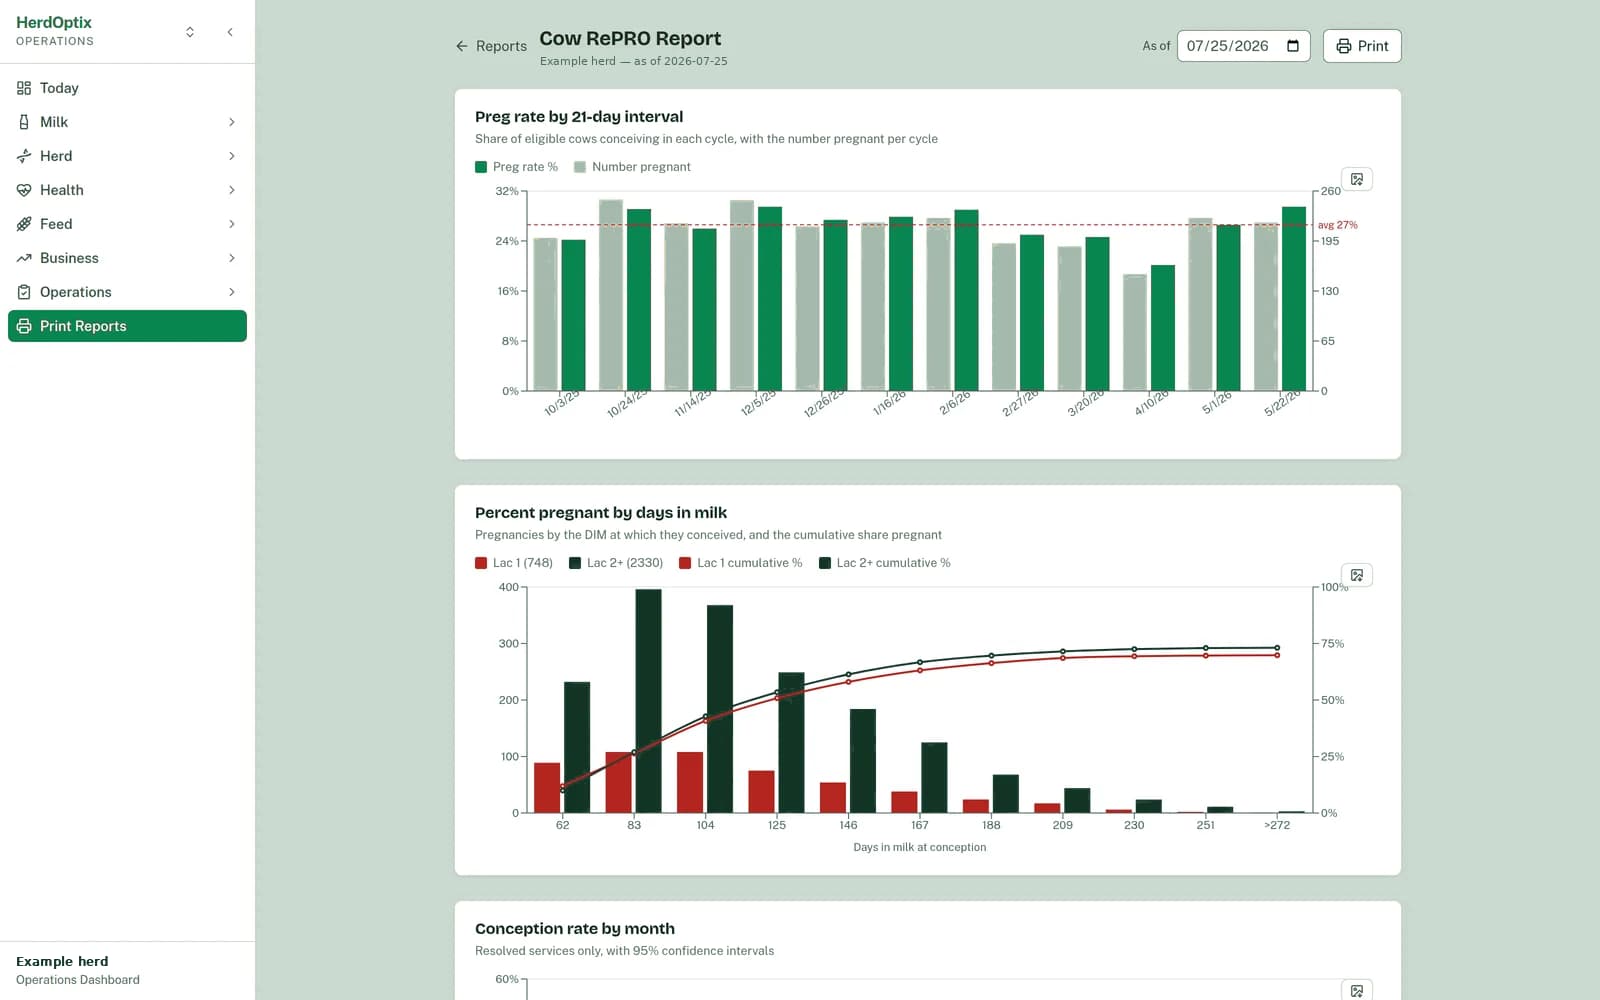Viewport: 1600px width, 1000px height.
Task: Toggle the Preg rate % legend series
Action: click(516, 167)
